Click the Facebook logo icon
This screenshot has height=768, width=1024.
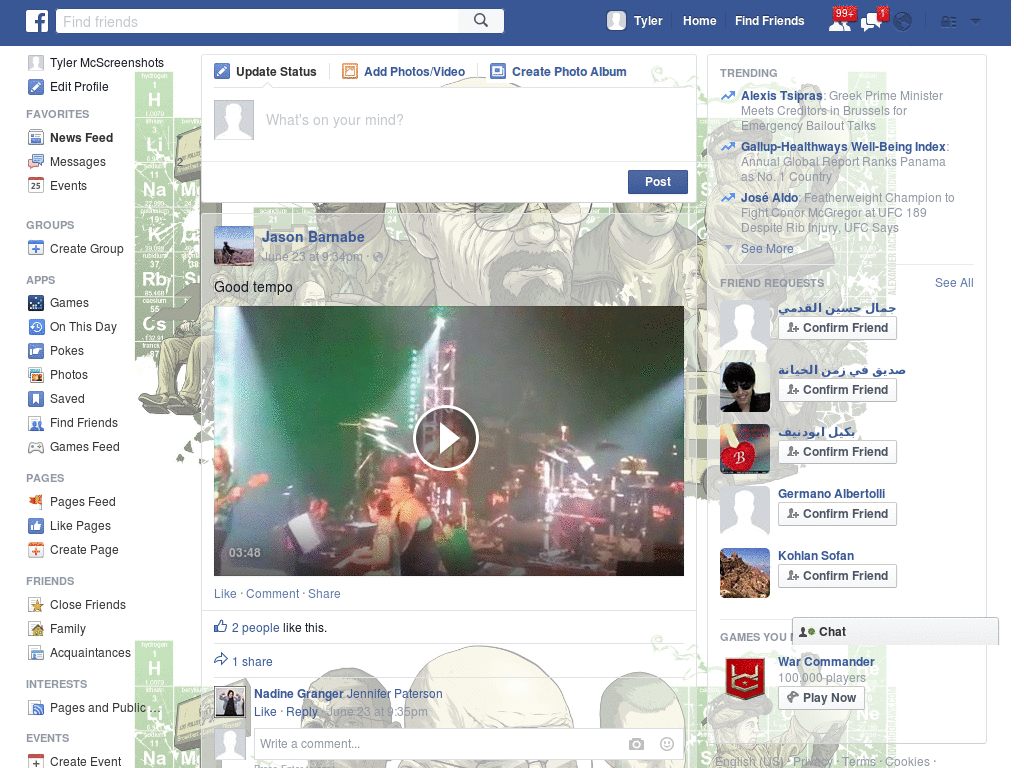pos(37,21)
